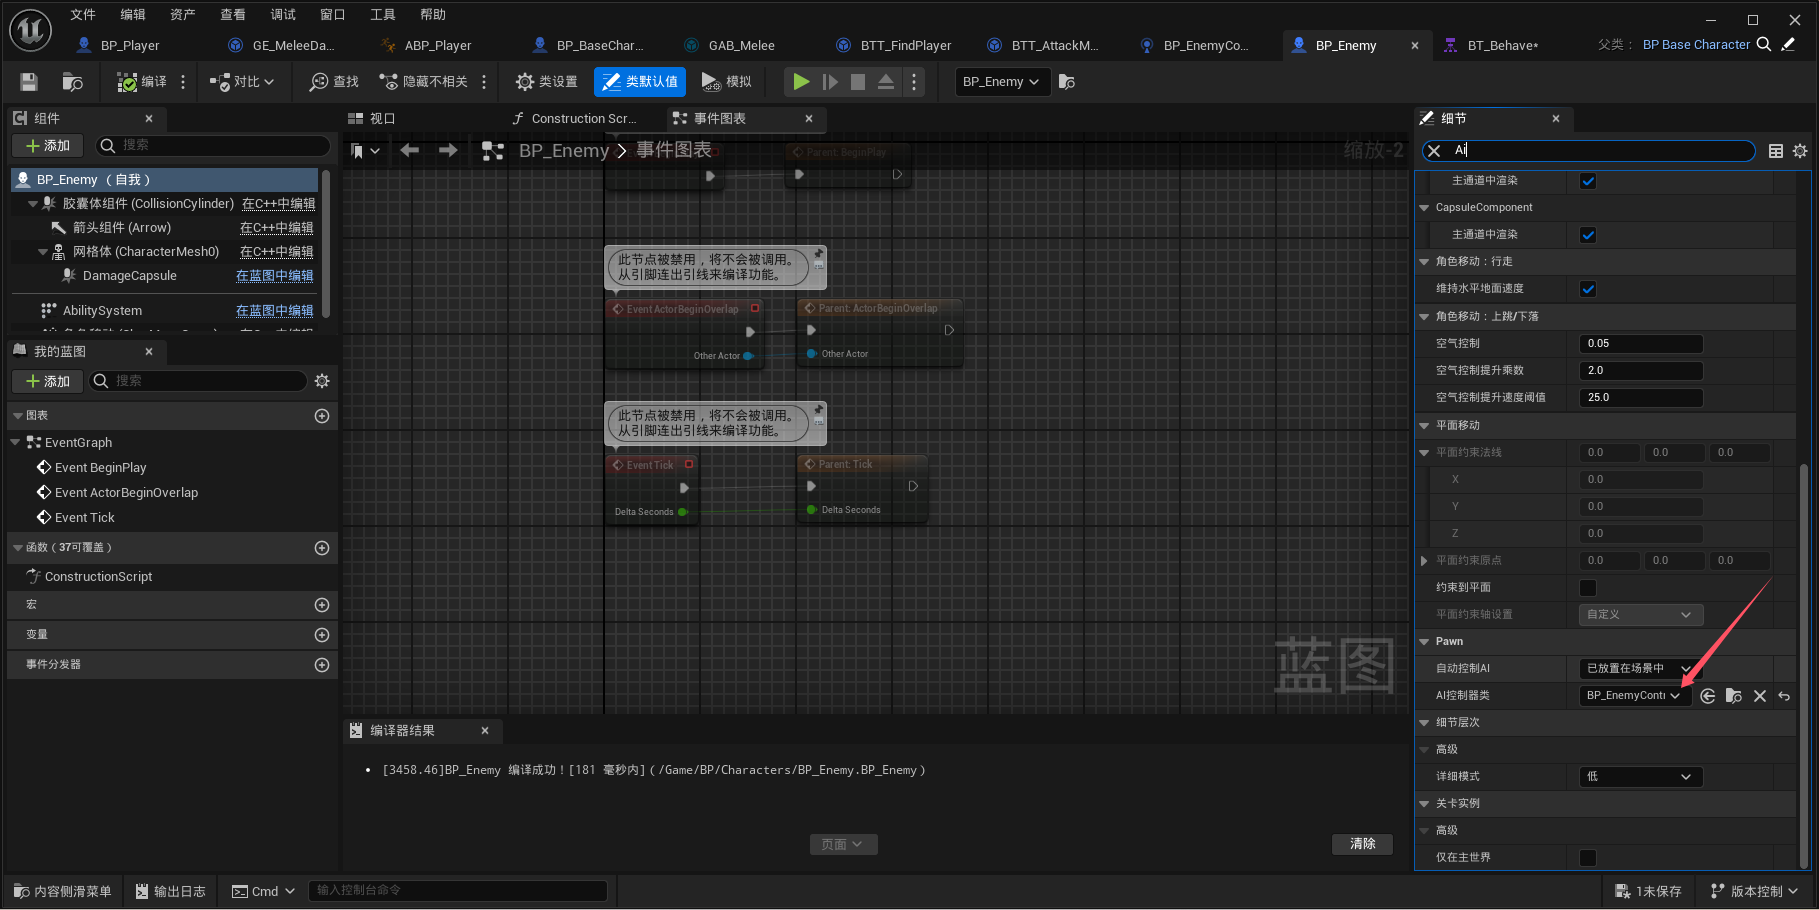The width and height of the screenshot is (1819, 910).
Task: Open plane constraint axis setting dropdown
Action: click(1640, 615)
